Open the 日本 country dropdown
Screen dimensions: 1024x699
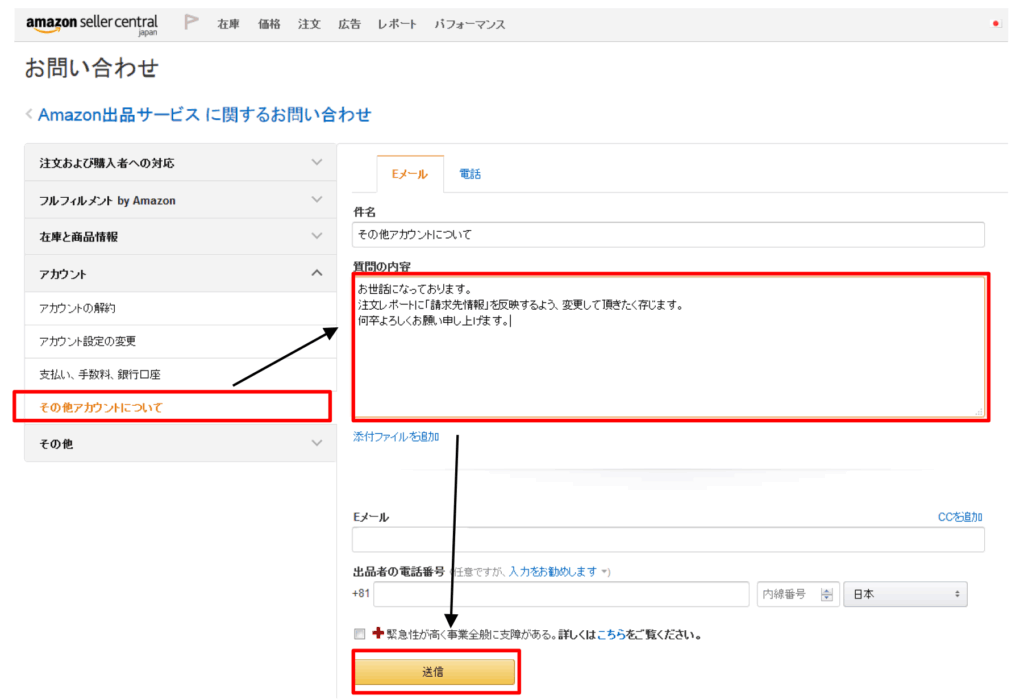point(905,594)
